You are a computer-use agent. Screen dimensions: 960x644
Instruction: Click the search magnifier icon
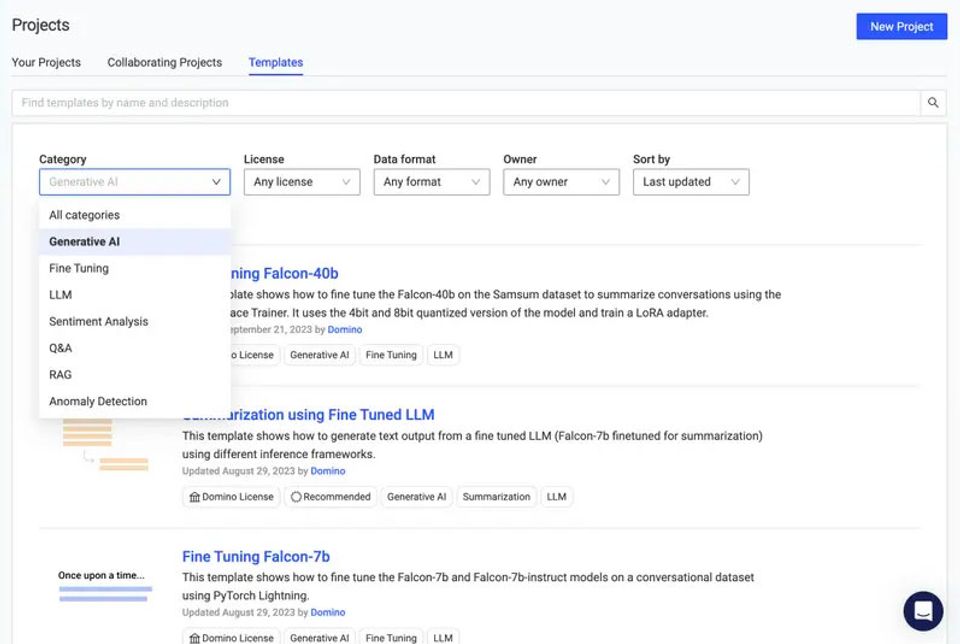[x=932, y=103]
